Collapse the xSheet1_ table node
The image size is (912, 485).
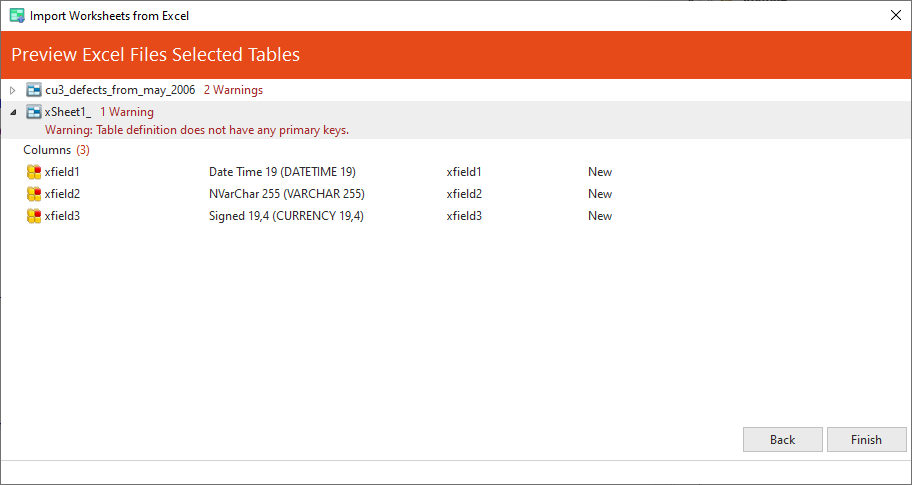pos(13,112)
